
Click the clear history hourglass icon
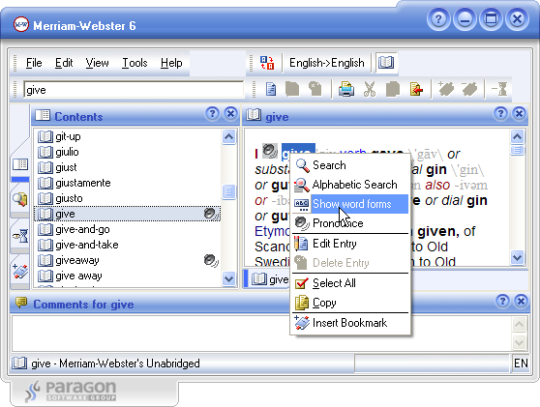pos(500,90)
